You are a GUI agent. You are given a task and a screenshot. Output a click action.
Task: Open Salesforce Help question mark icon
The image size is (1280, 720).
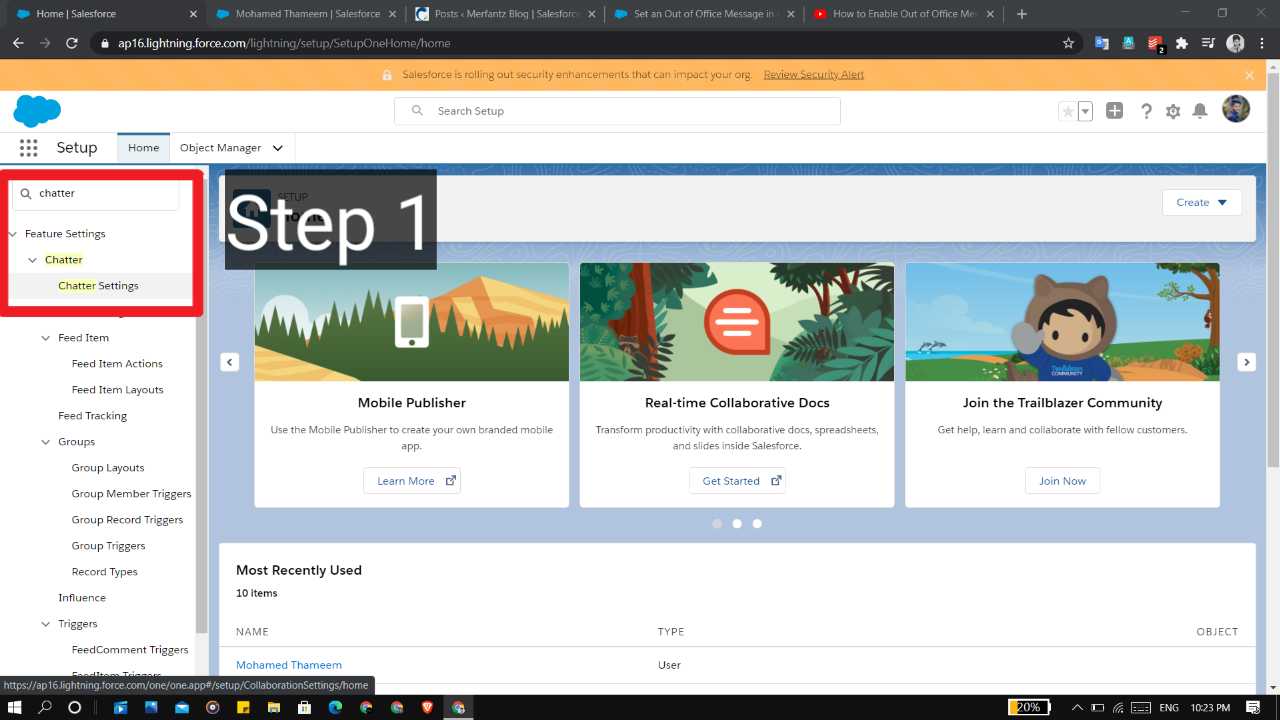(1146, 111)
